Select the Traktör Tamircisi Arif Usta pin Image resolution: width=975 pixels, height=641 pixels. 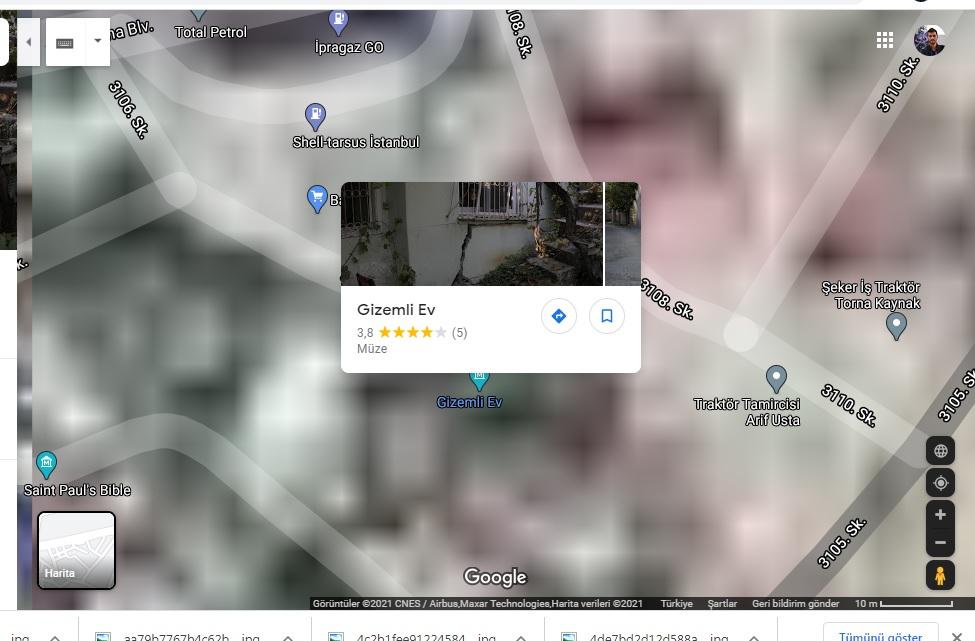coord(776,378)
